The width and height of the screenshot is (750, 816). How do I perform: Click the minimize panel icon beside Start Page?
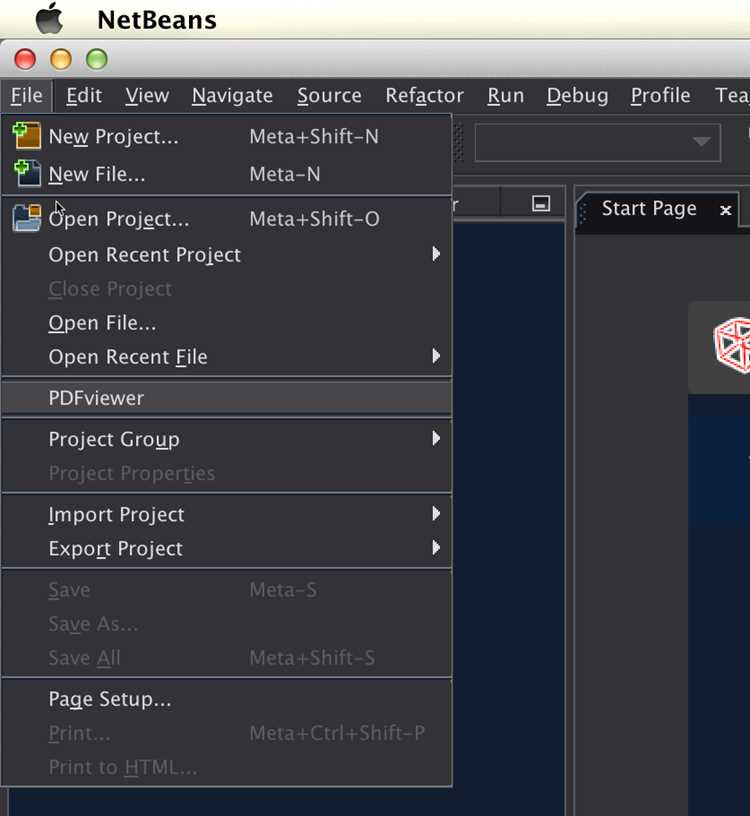click(x=541, y=203)
